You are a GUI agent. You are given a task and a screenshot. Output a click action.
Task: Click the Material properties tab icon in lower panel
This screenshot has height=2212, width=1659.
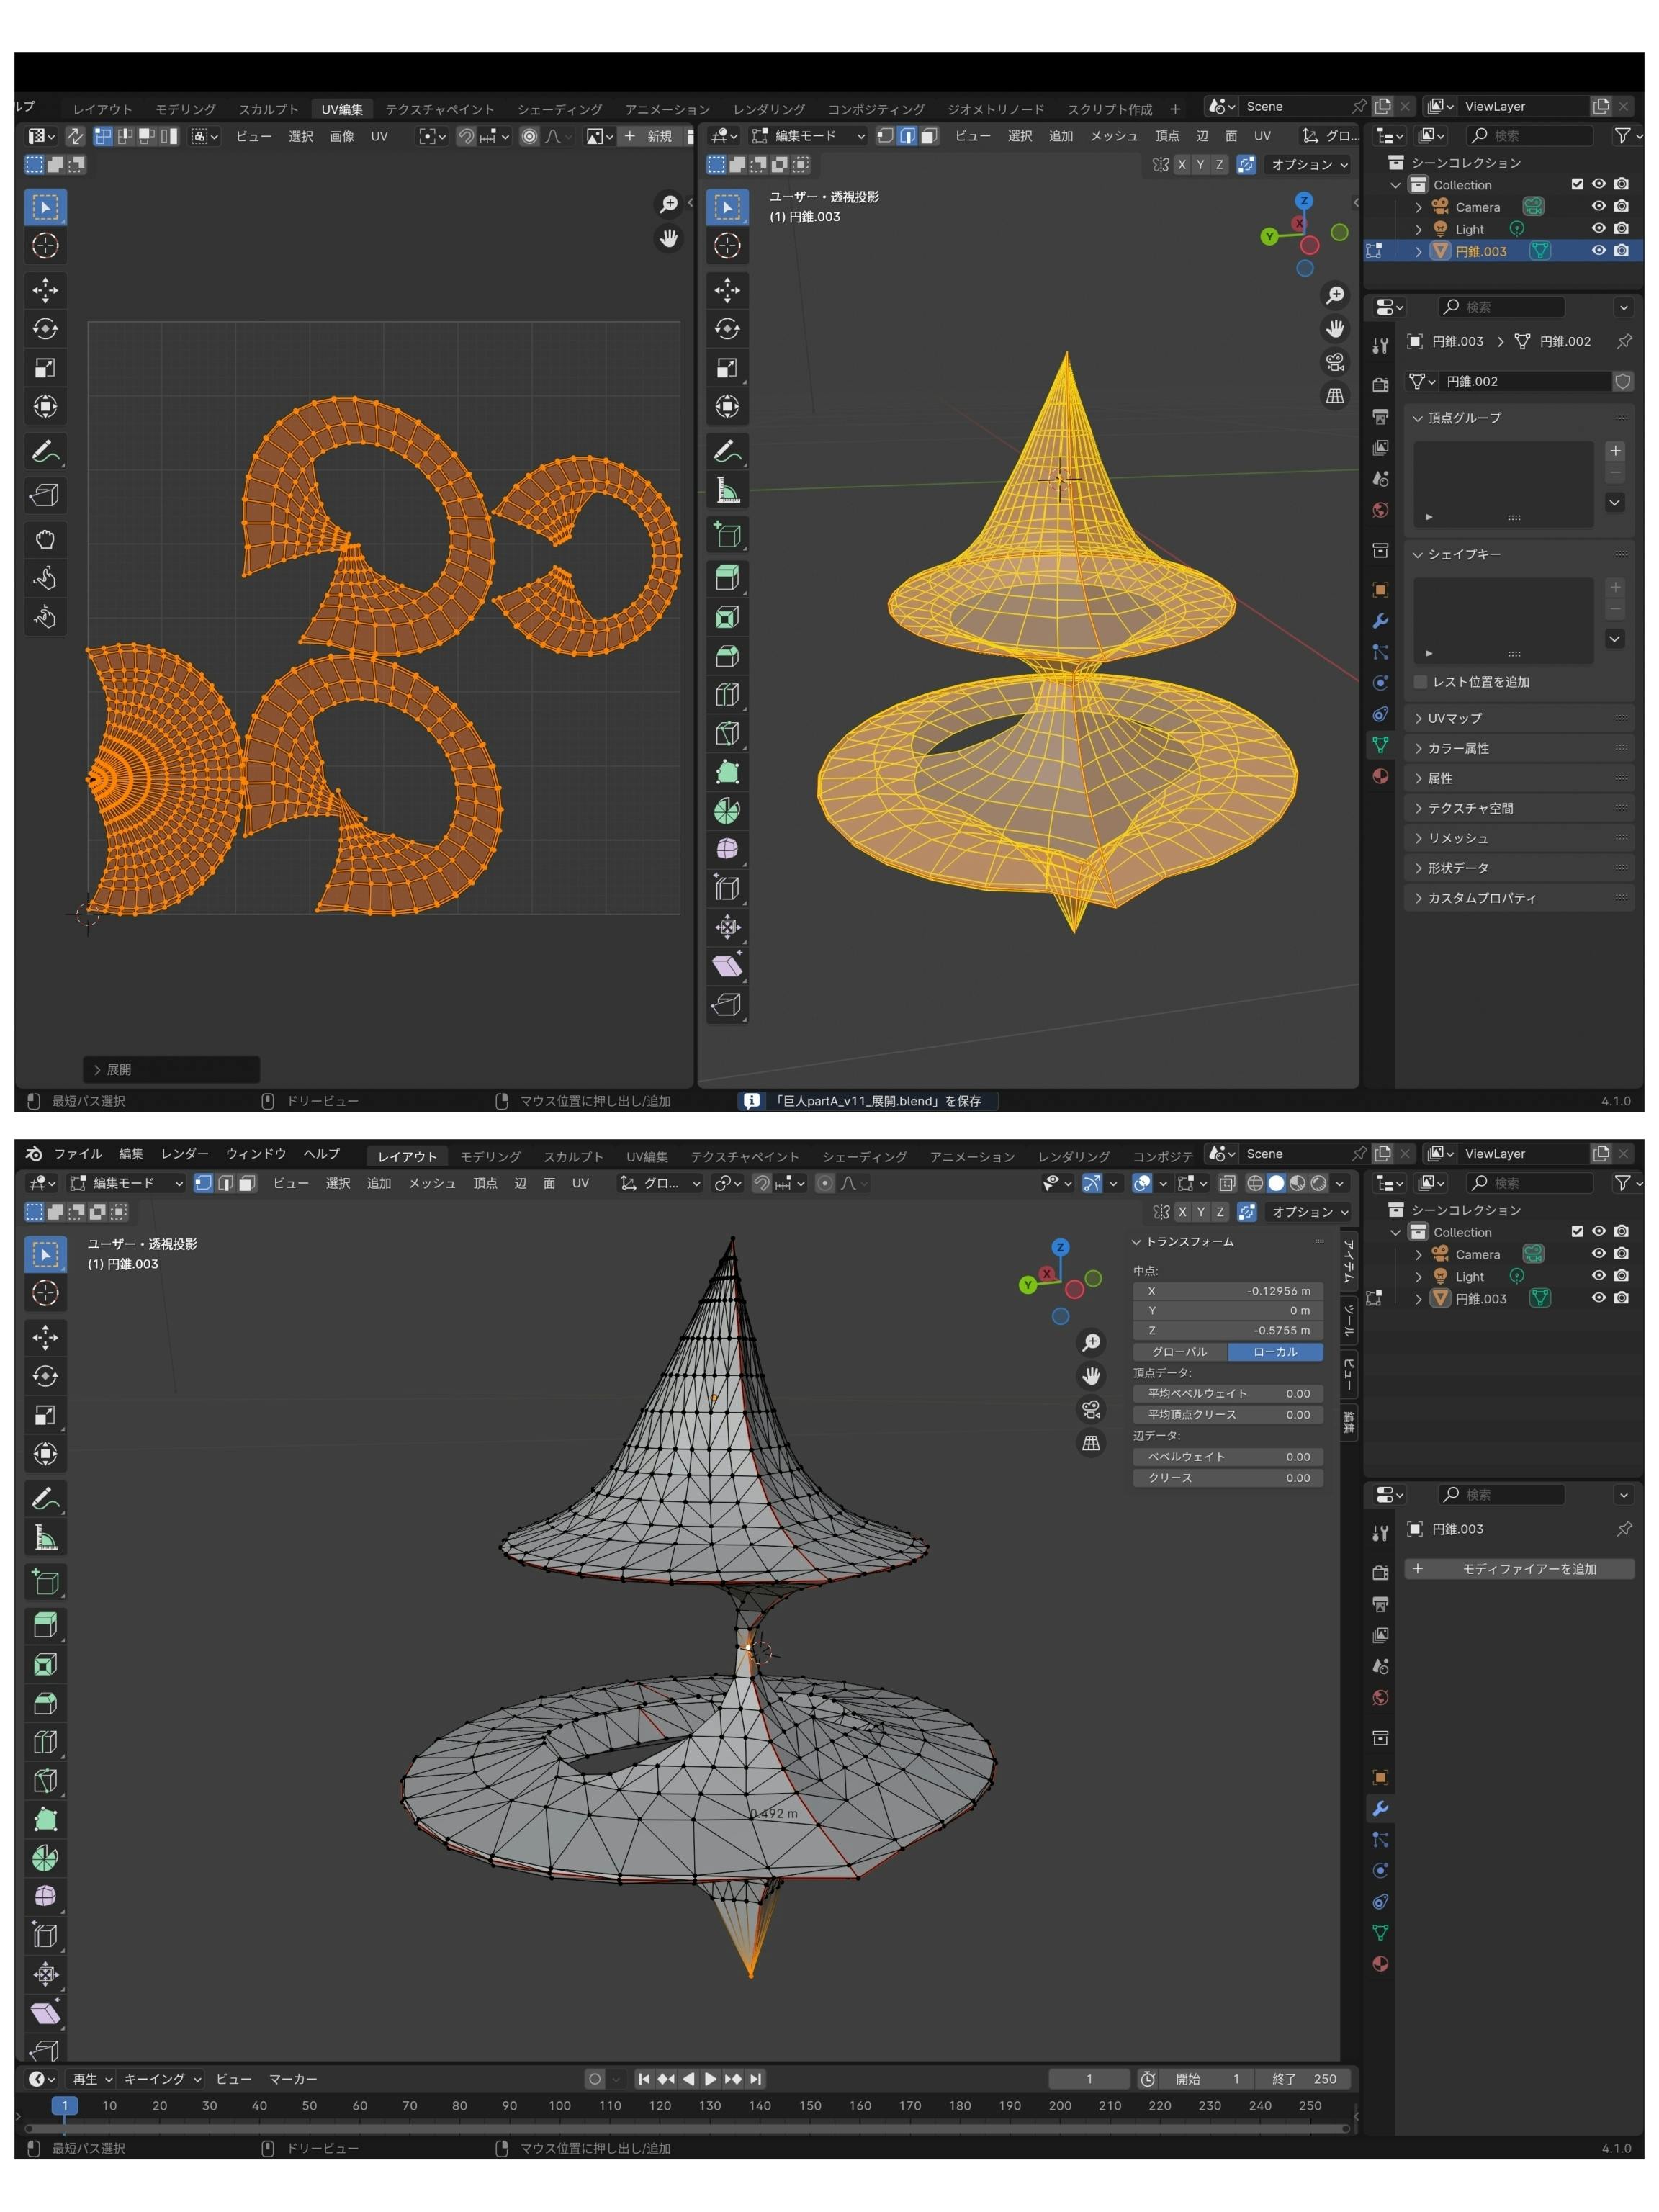pos(1380,1963)
